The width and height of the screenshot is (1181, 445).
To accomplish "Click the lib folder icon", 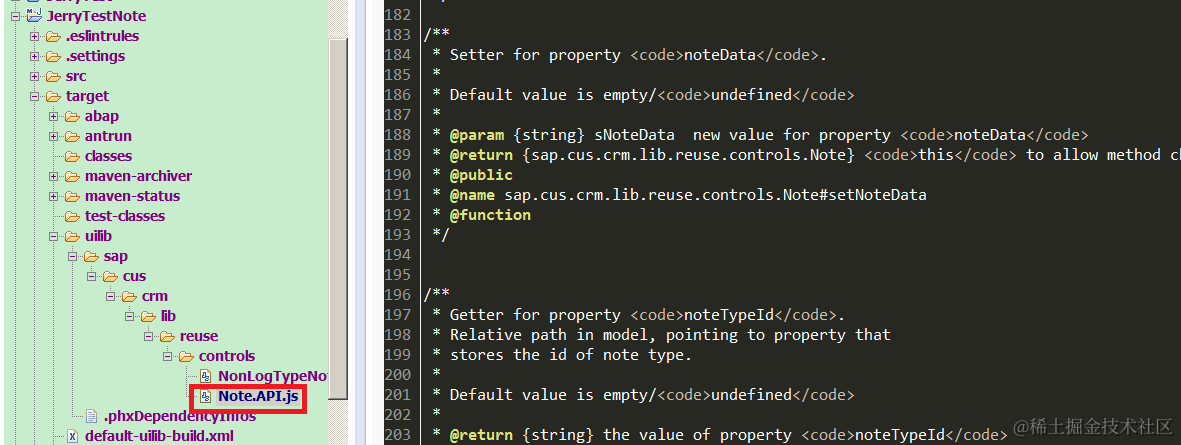I will tap(148, 316).
